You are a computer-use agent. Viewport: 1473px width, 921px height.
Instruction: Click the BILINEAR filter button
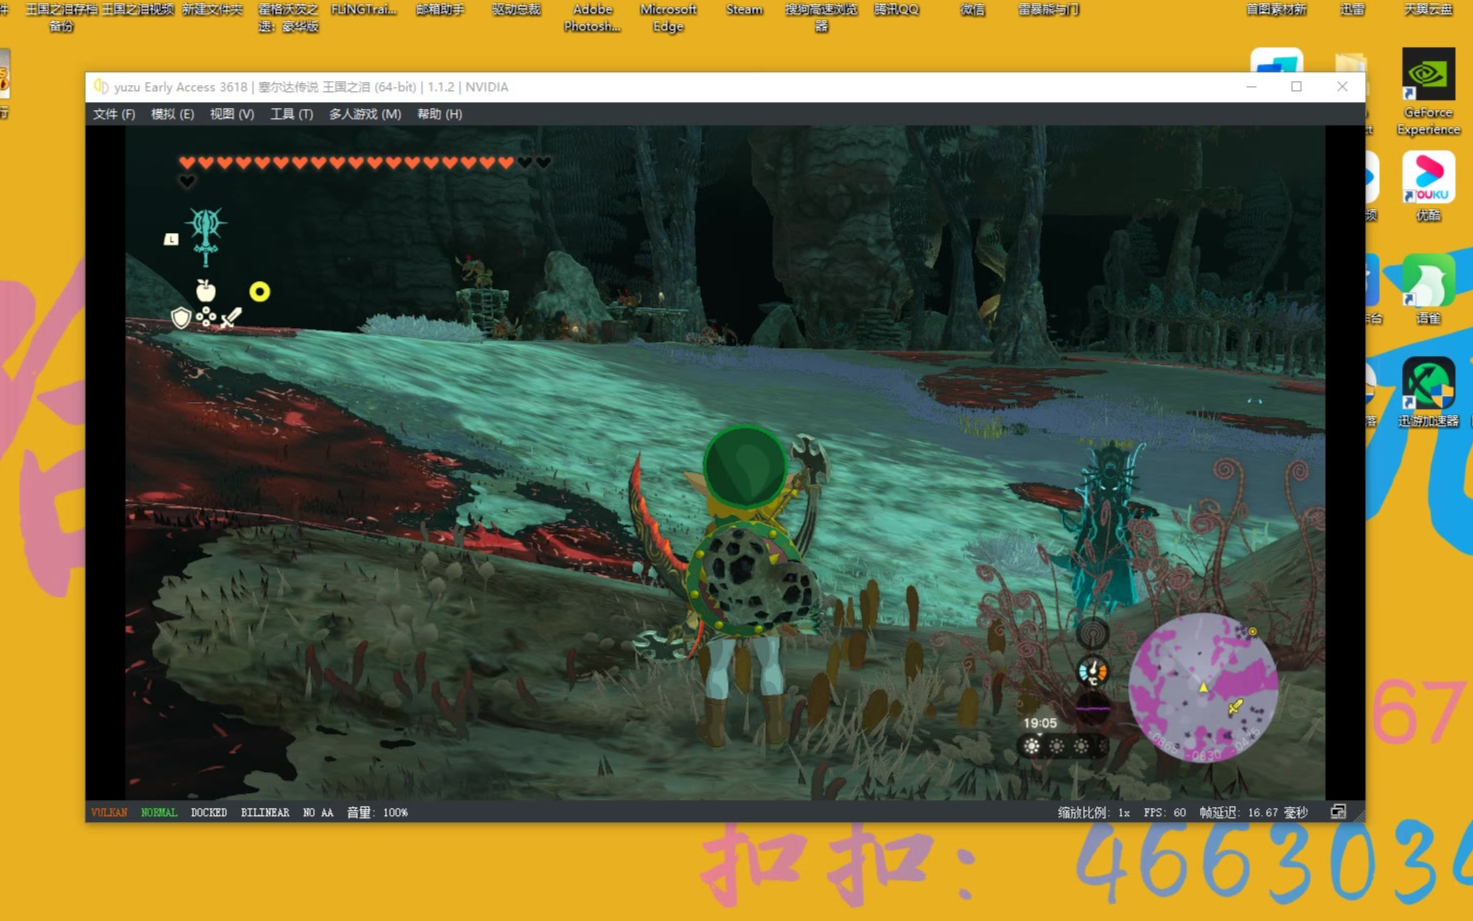265,813
